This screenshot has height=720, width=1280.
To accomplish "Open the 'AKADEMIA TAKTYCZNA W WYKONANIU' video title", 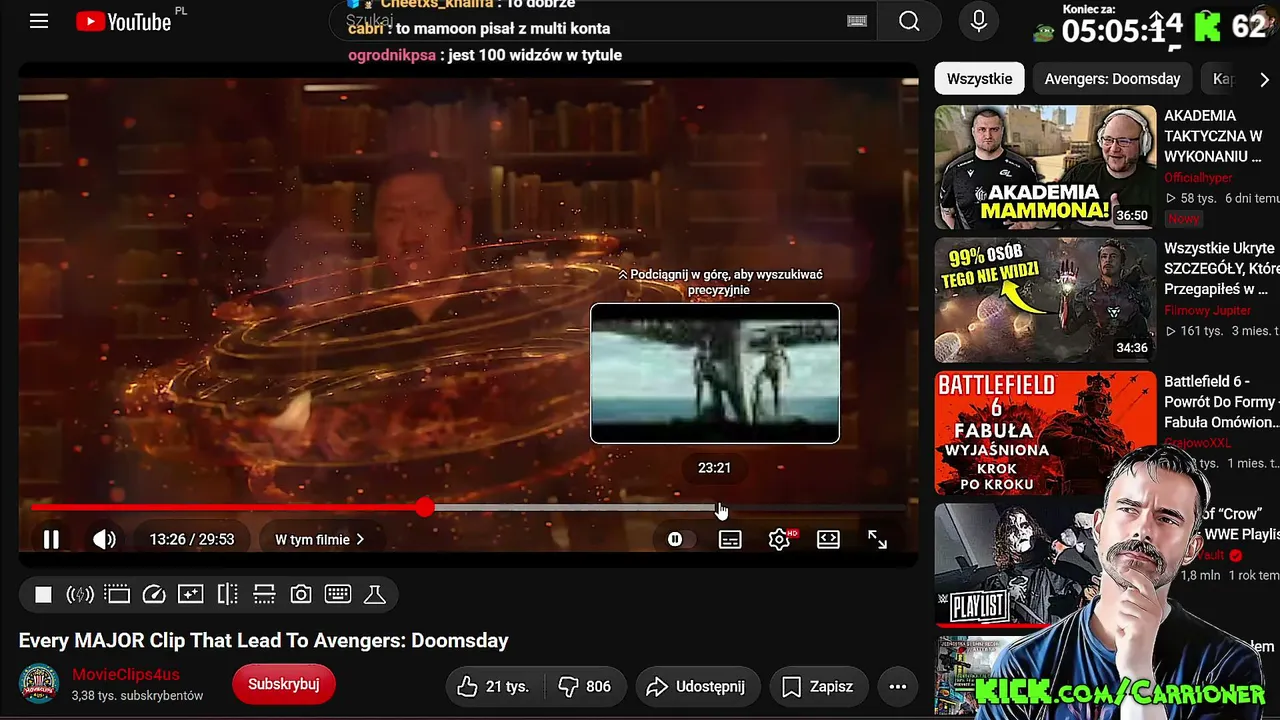I will point(1214,136).
